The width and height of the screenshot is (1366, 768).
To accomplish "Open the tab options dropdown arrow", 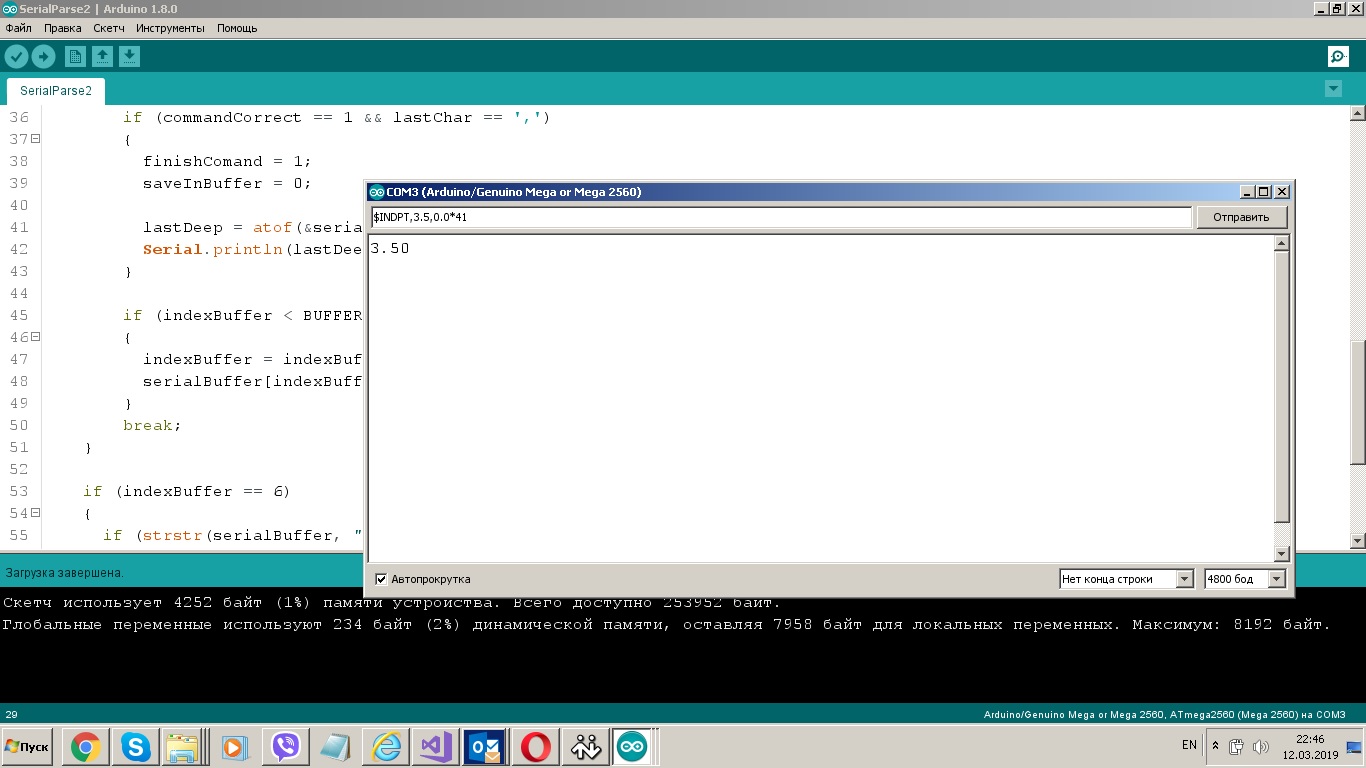I will 1333,89.
